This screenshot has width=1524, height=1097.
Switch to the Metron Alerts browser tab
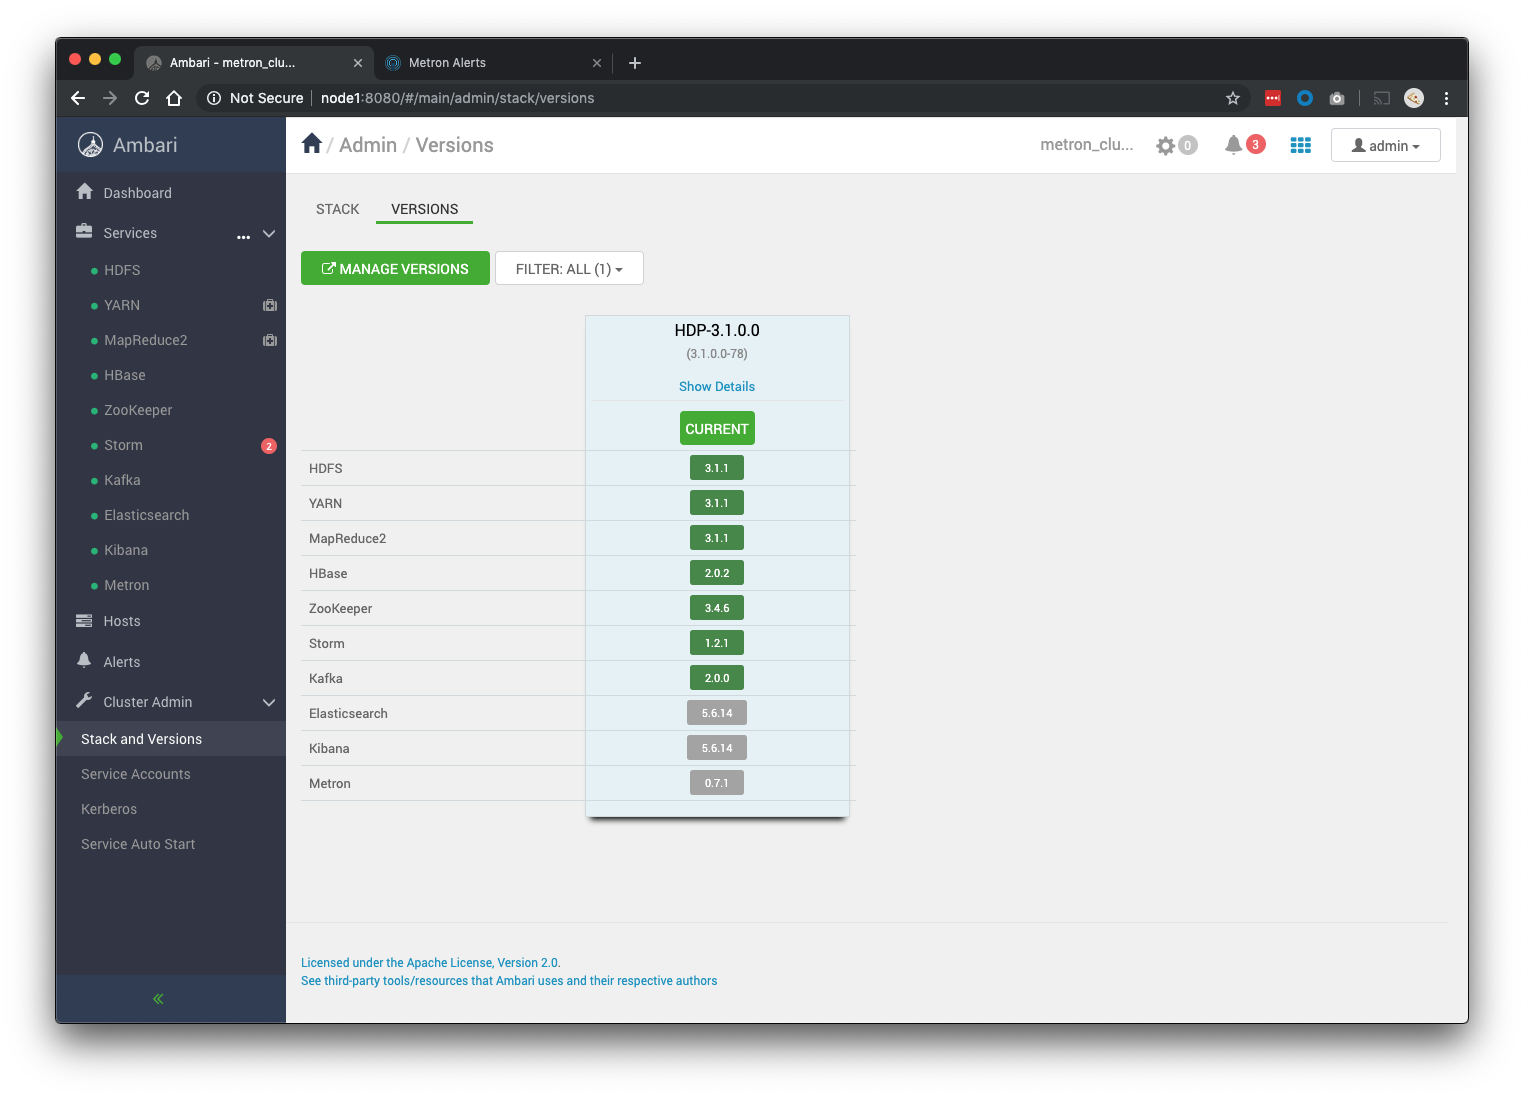coord(493,62)
